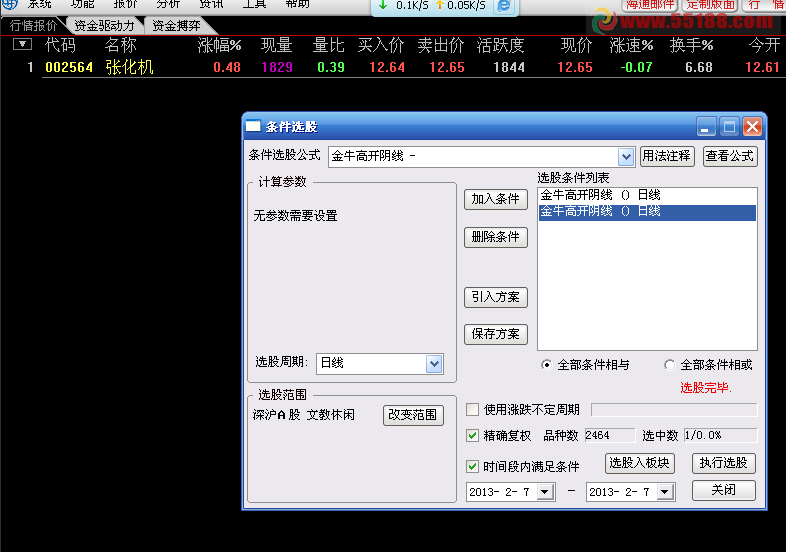Sort by the 量比 column header

(x=328, y=46)
